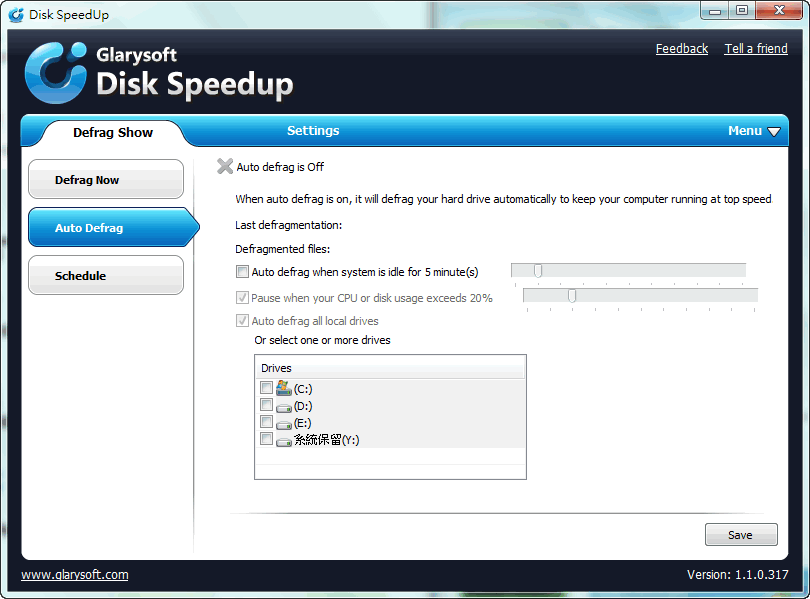Click the 'Or select one or more drives' text

tap(322, 340)
